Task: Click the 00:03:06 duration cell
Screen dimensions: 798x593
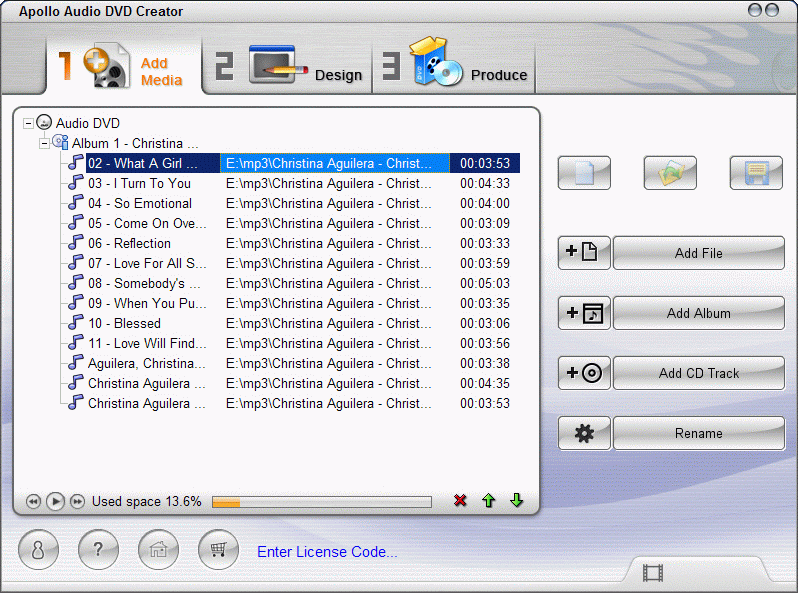Action: tap(484, 323)
